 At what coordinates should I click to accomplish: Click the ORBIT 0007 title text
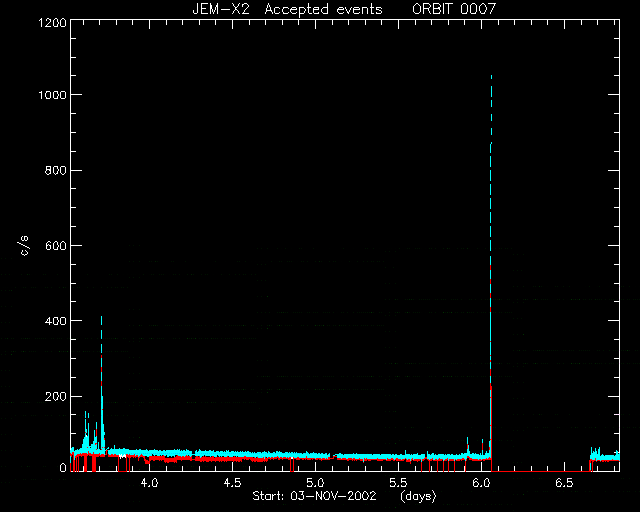point(454,9)
